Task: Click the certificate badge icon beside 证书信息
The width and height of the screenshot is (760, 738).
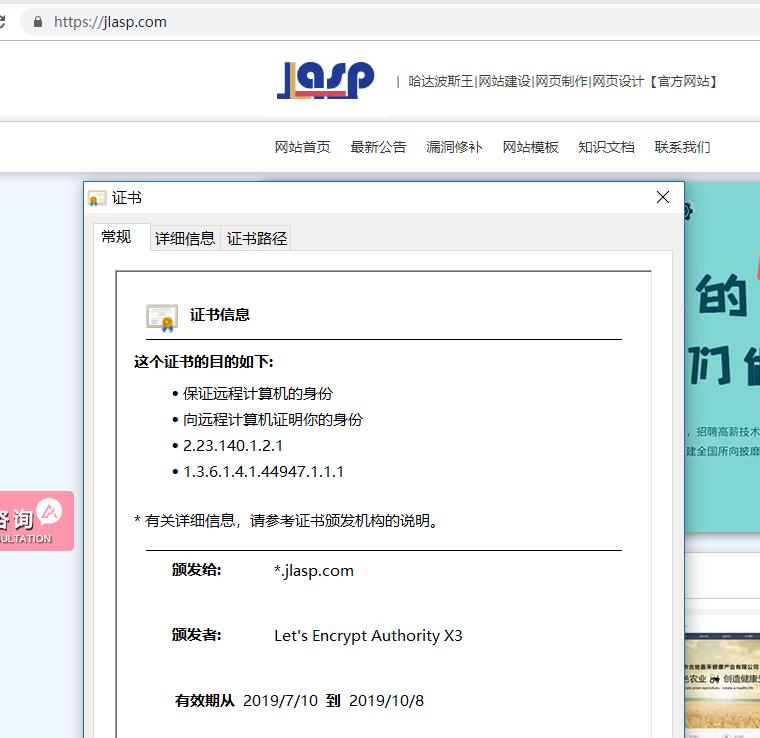Action: [162, 318]
